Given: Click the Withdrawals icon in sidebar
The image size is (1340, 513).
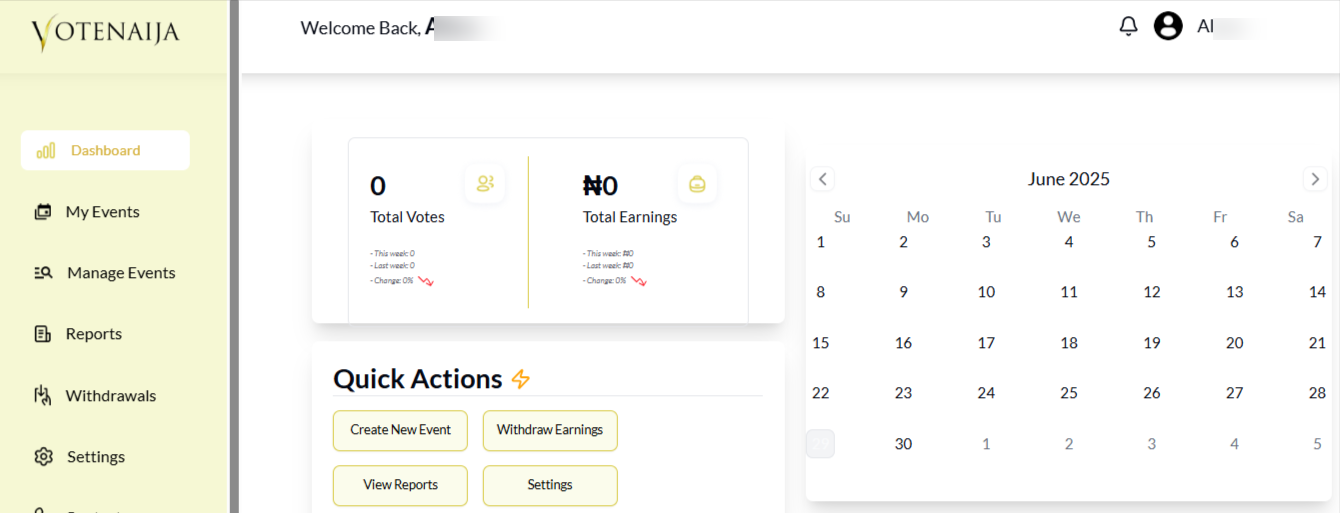Looking at the screenshot, I should coord(43,396).
